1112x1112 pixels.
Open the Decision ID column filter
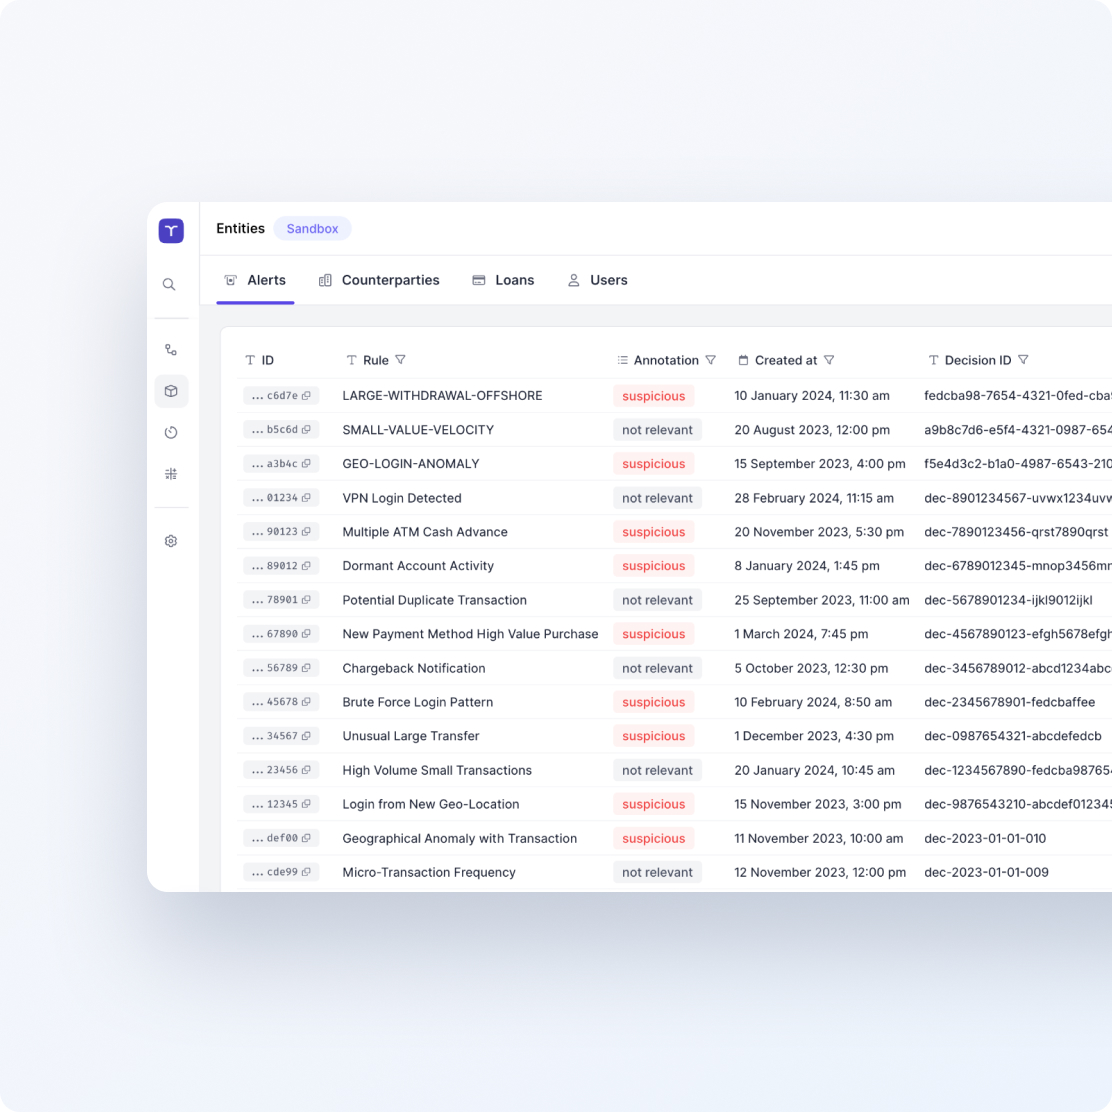click(x=1023, y=360)
